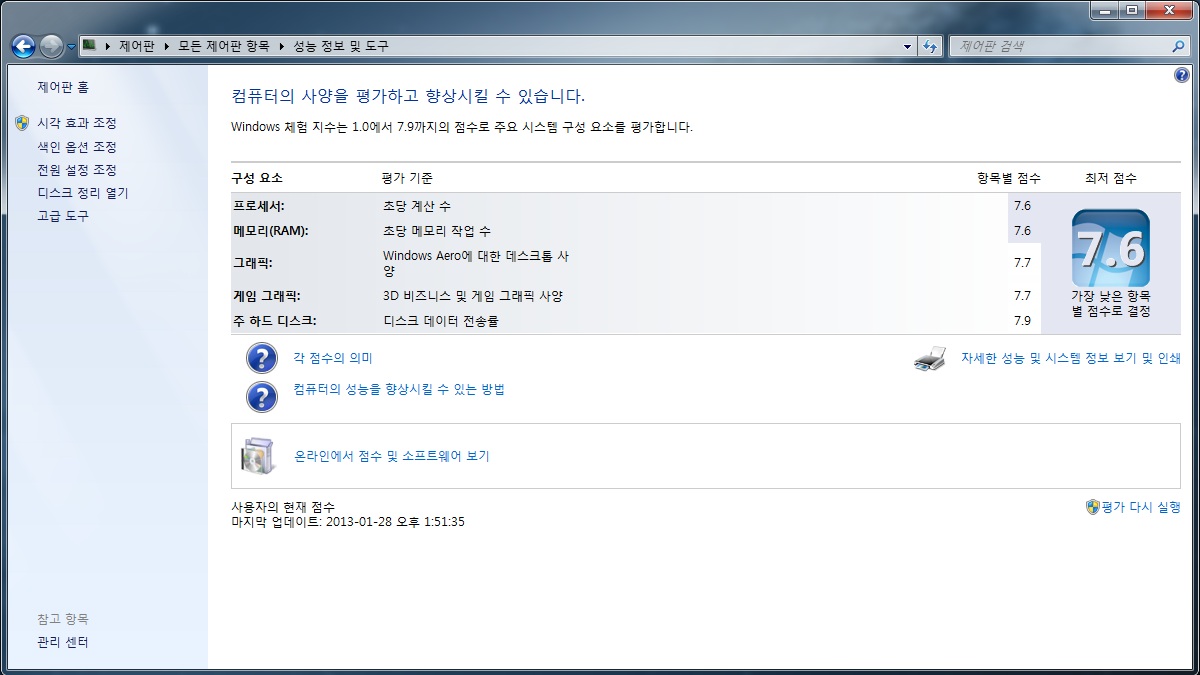The height and width of the screenshot is (675, 1200).
Task: Open 관리 센터 under 참고 항목
Action: [63, 642]
